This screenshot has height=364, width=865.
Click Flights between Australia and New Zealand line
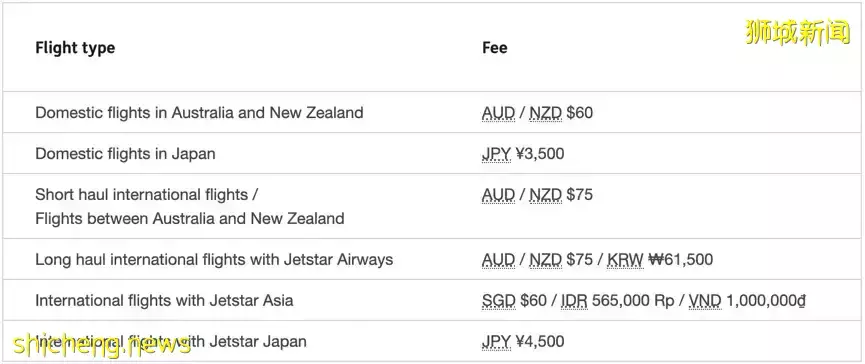[190, 218]
